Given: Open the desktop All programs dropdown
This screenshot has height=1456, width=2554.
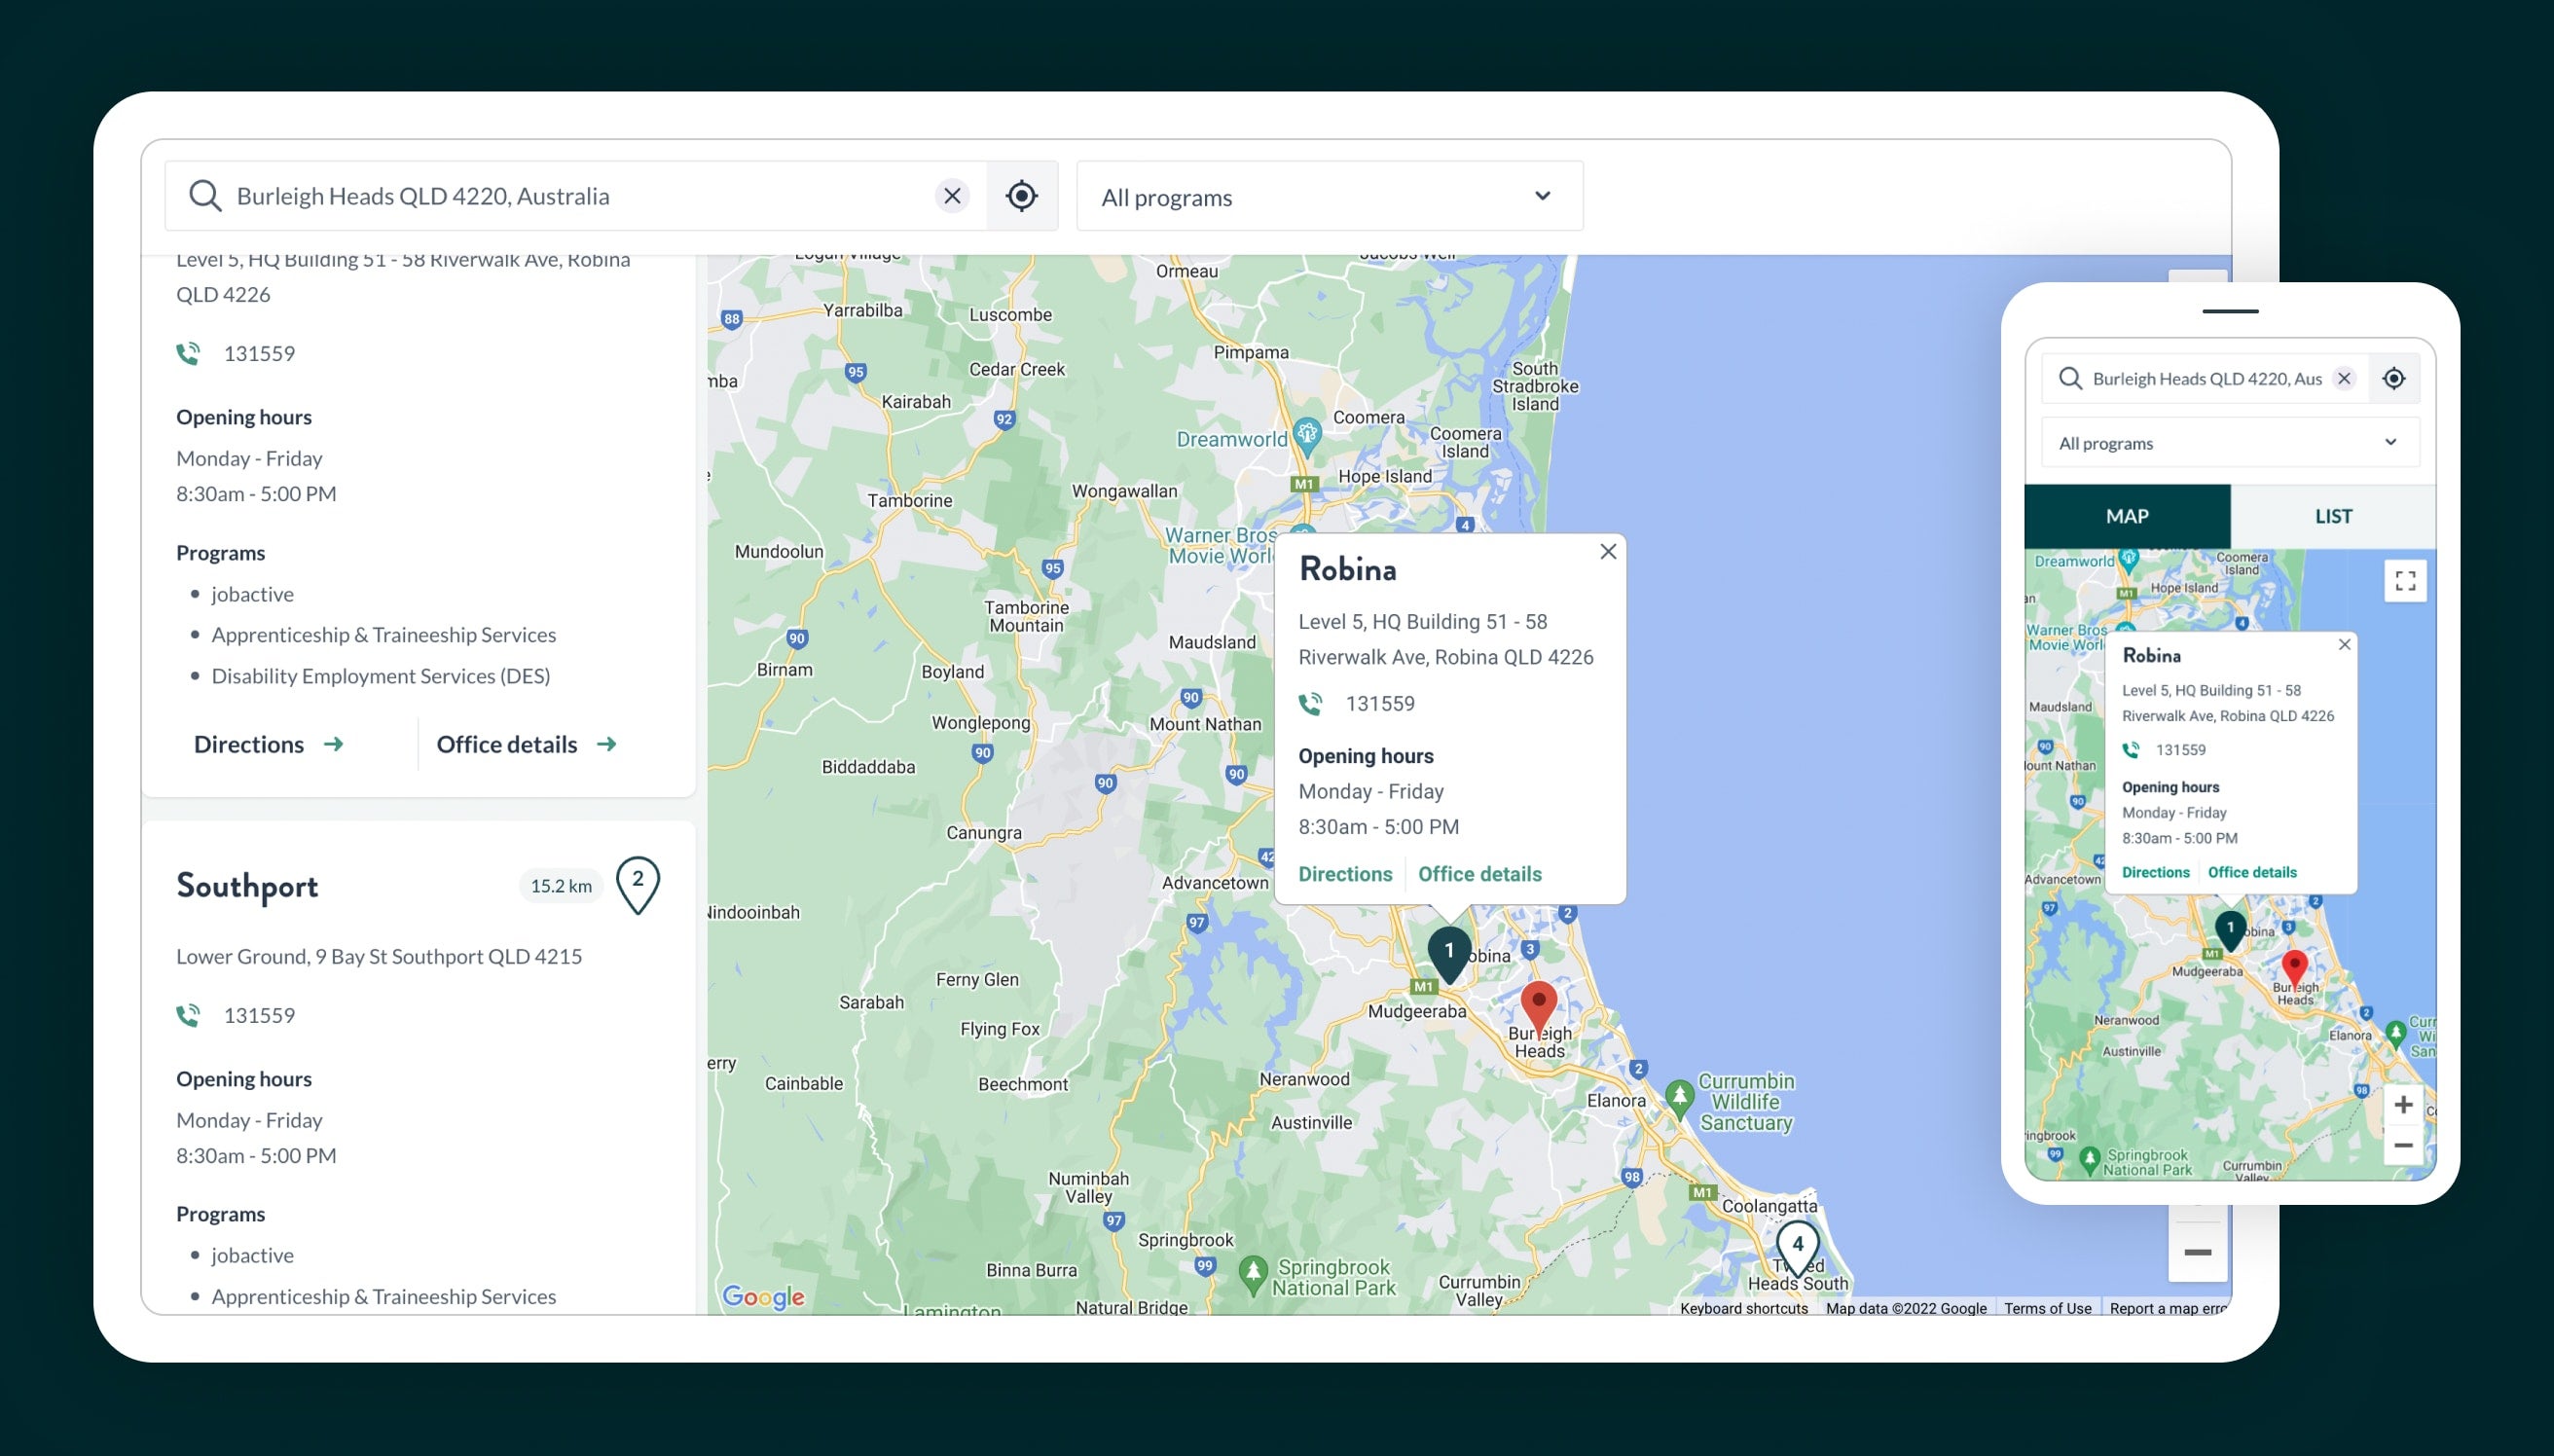Looking at the screenshot, I should click(x=1329, y=197).
